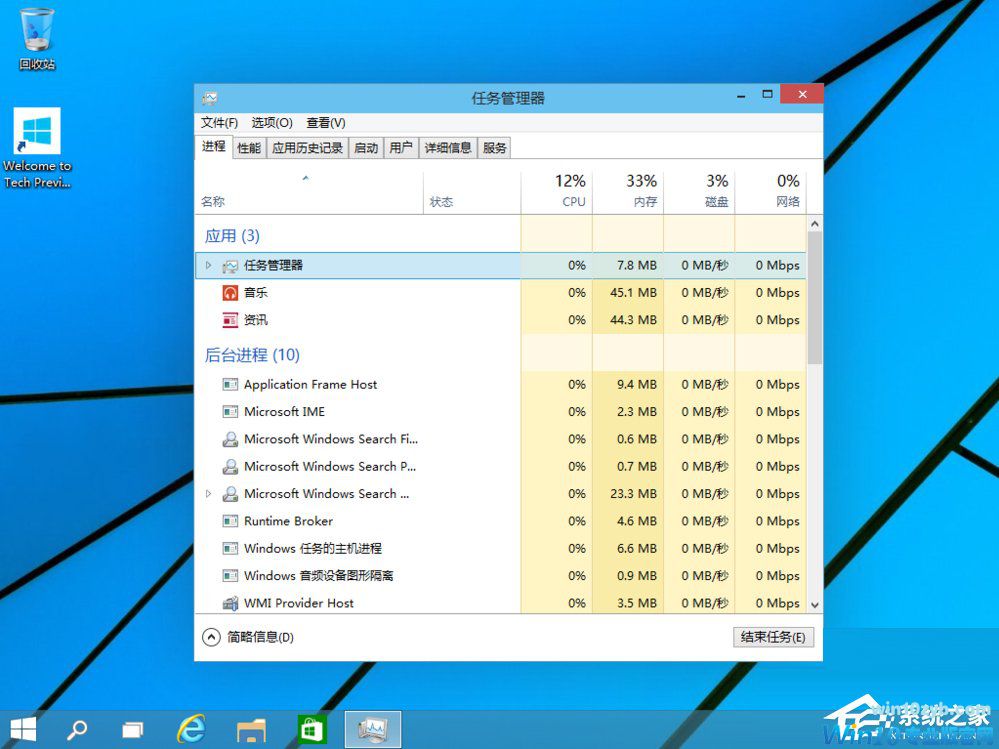Click the Start button
Screen dimensions: 999x749
point(21,728)
